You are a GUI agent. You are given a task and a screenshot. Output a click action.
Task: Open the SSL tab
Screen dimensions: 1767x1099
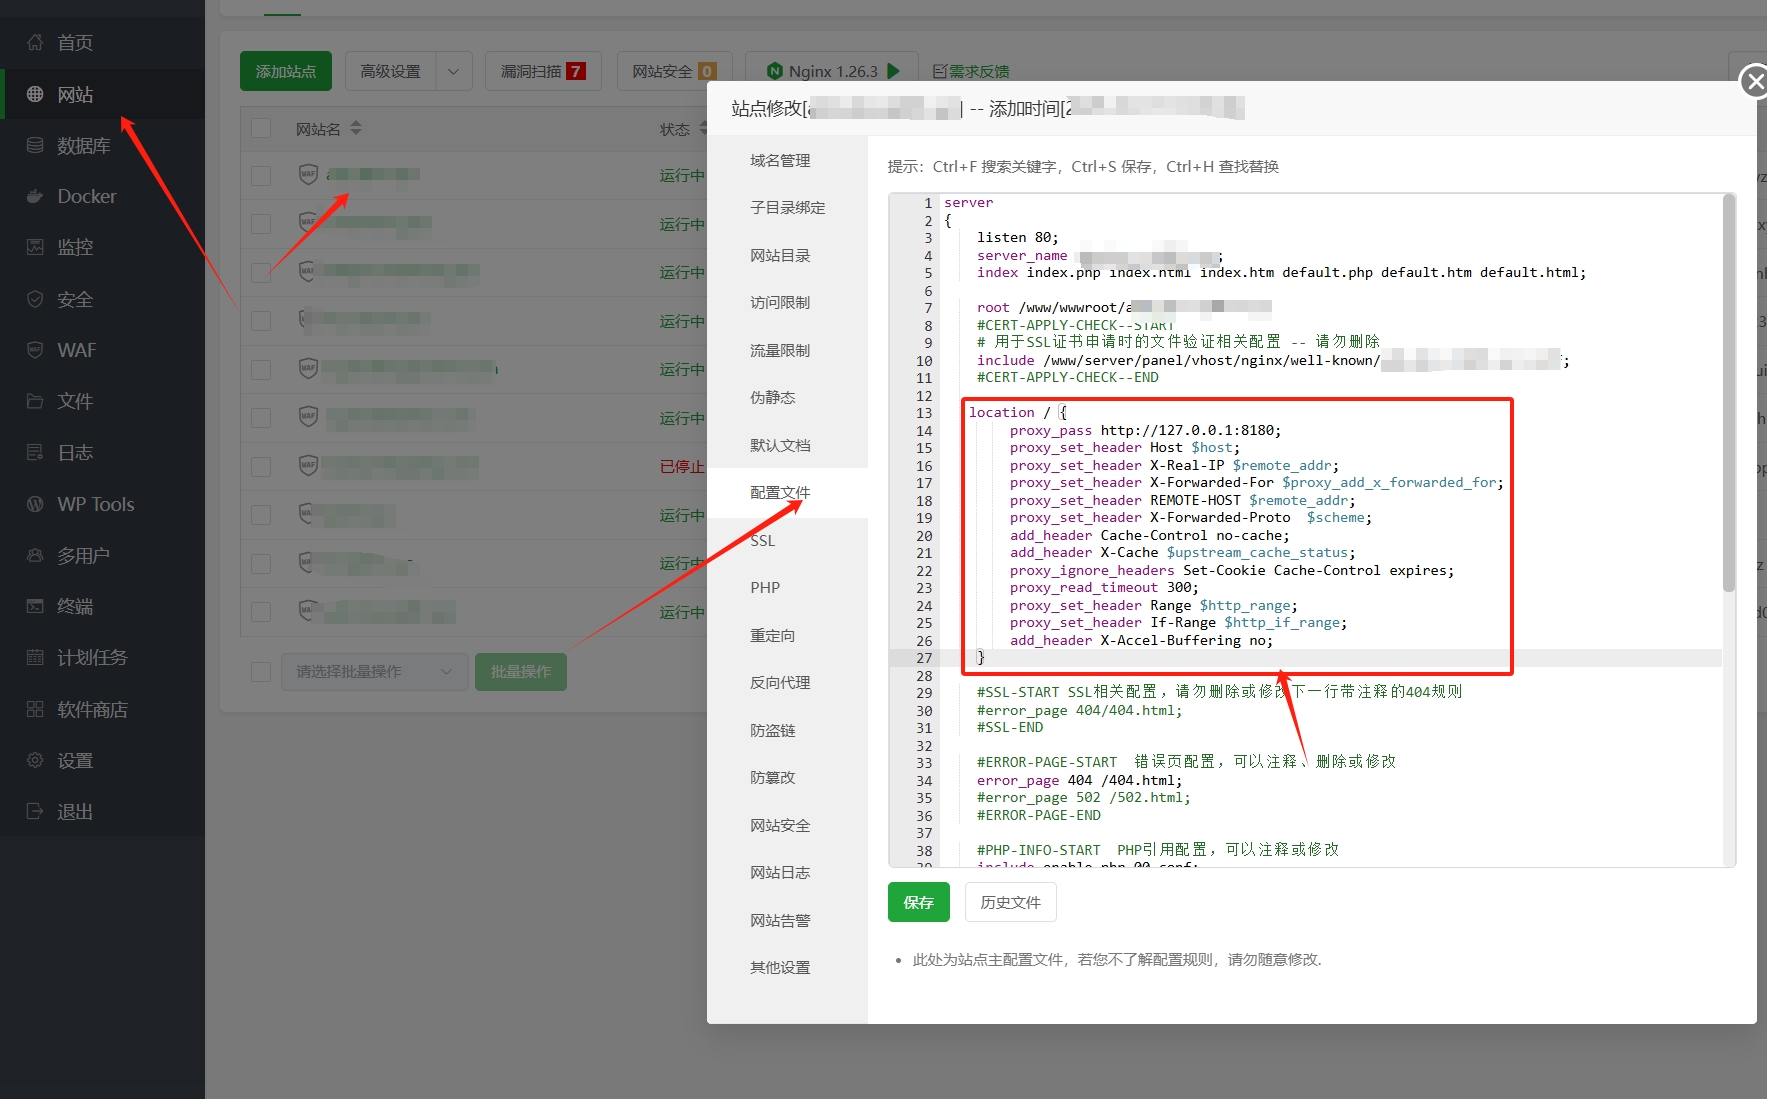763,540
